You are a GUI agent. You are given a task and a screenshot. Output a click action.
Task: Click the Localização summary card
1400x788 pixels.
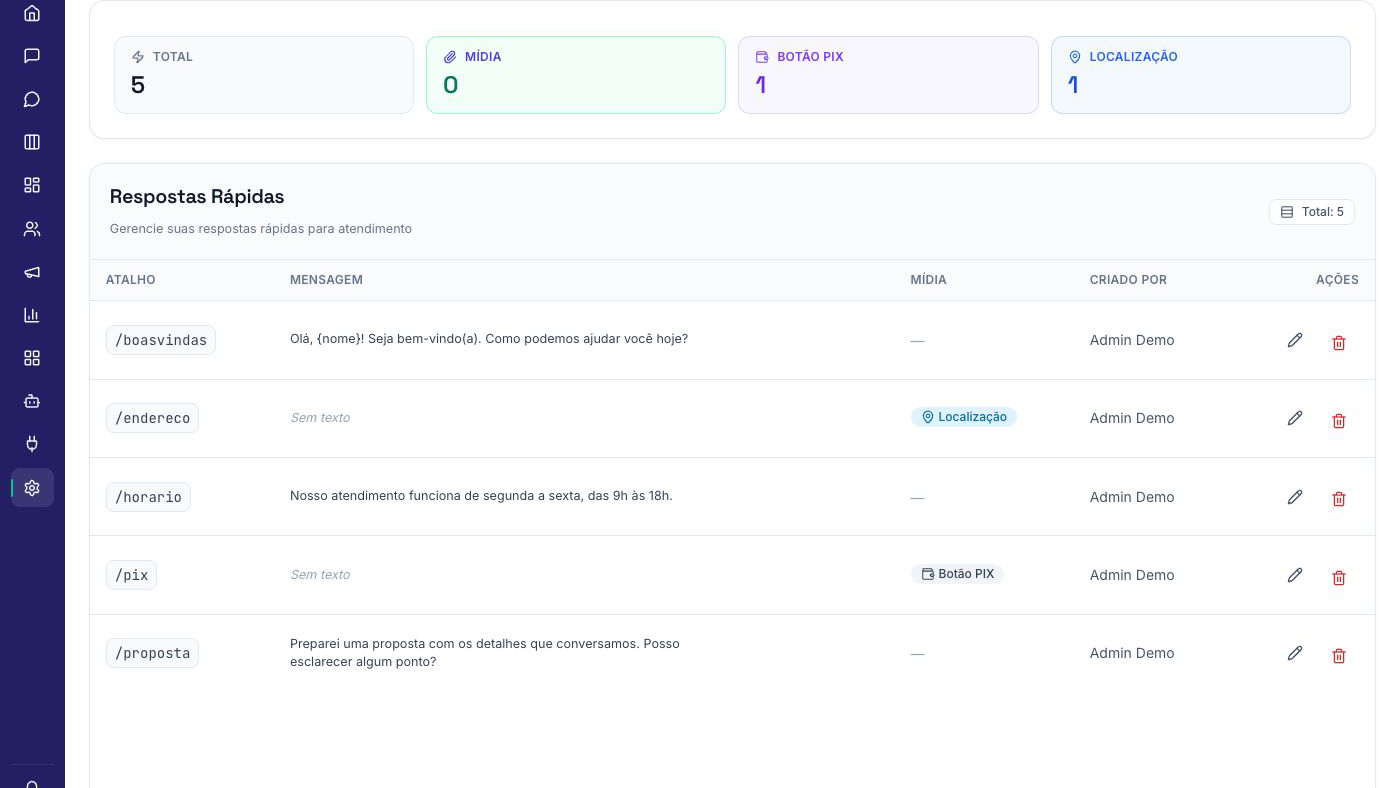point(1201,75)
